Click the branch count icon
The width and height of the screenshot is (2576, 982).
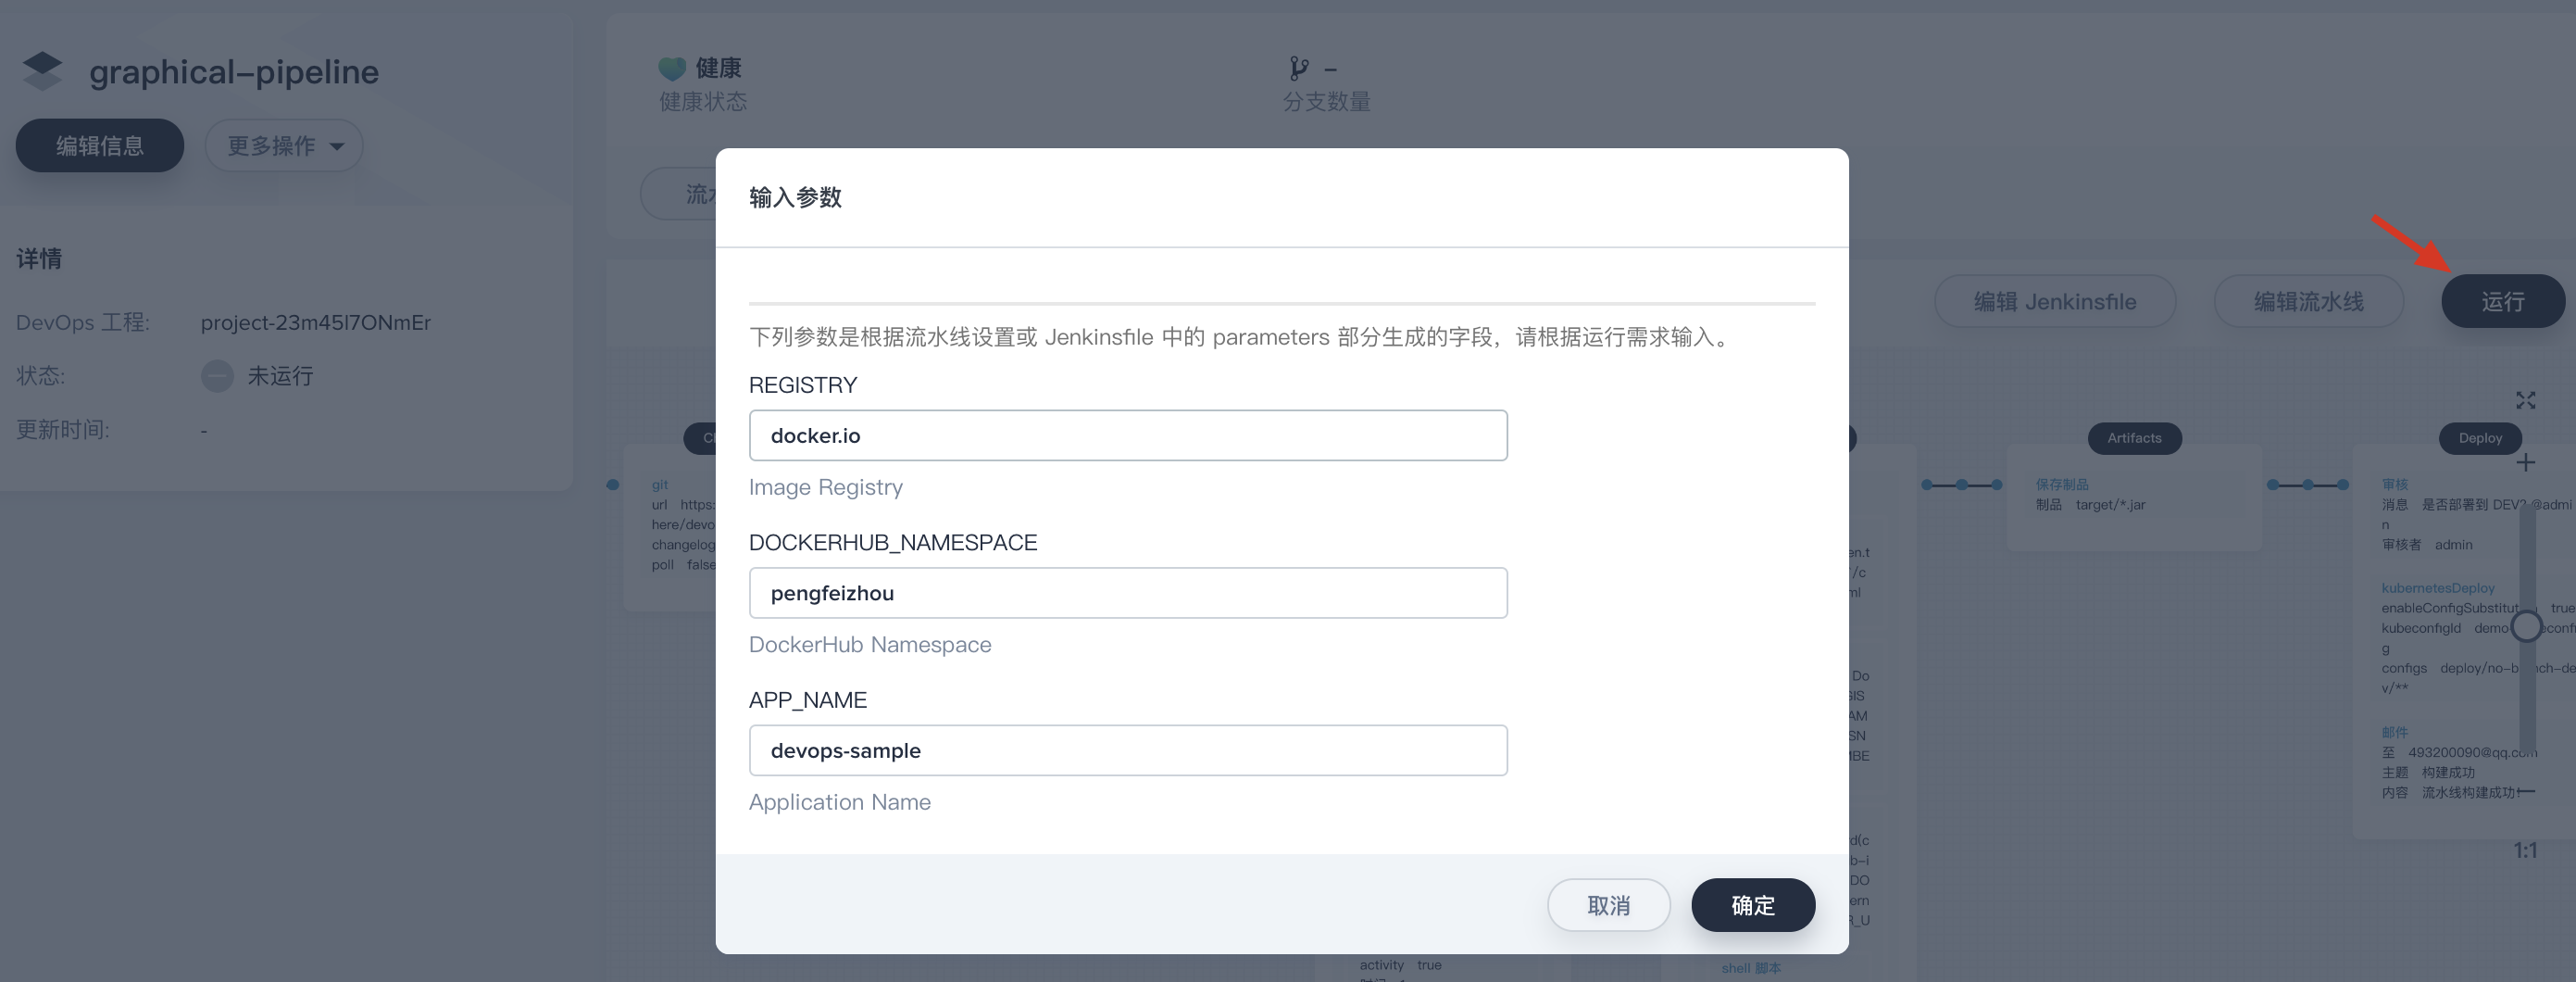[1298, 68]
